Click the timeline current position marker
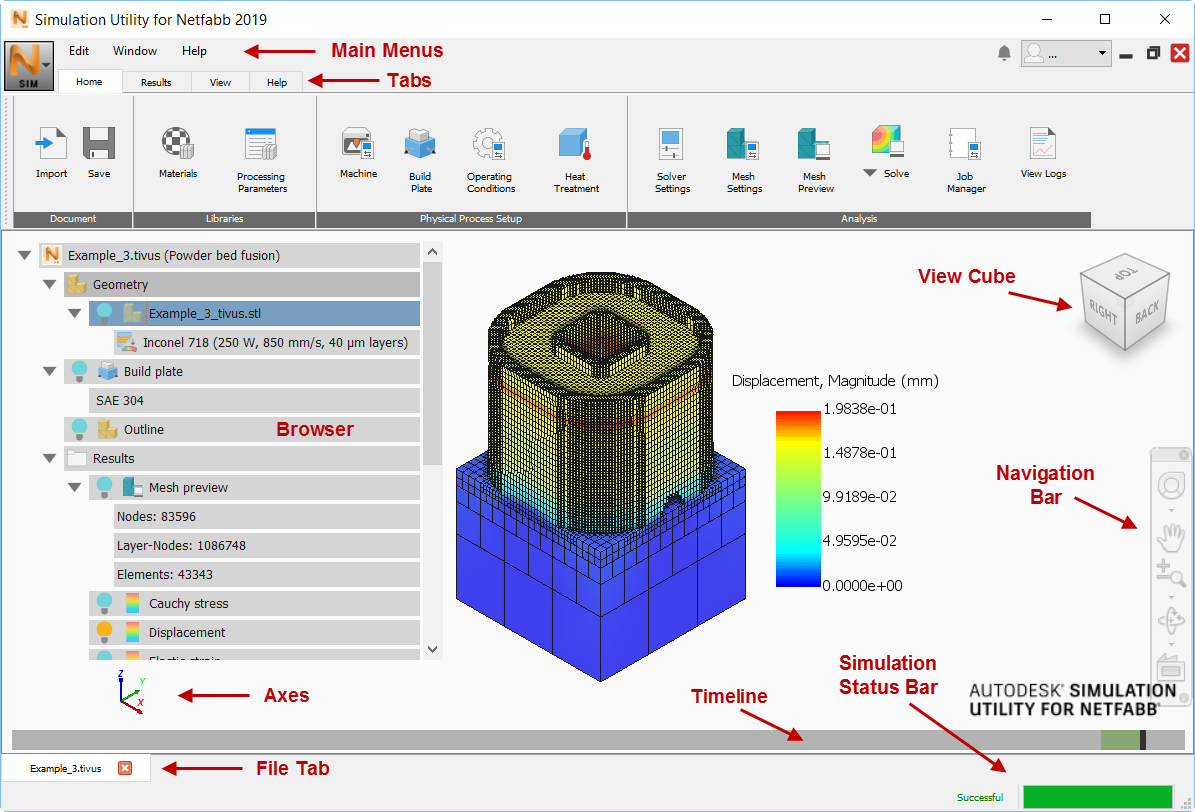 tap(1142, 740)
